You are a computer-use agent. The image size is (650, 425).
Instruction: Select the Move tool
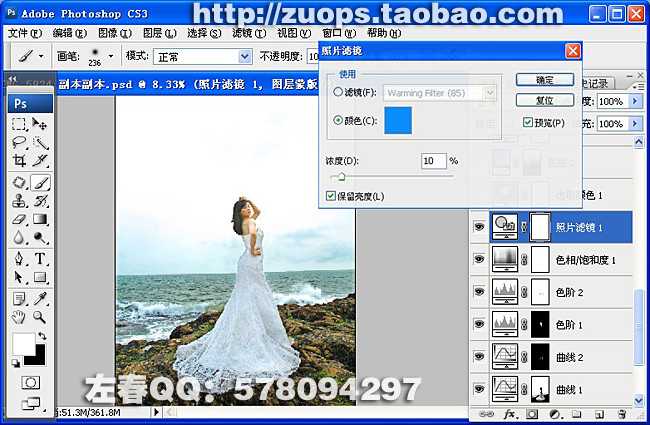click(40, 124)
